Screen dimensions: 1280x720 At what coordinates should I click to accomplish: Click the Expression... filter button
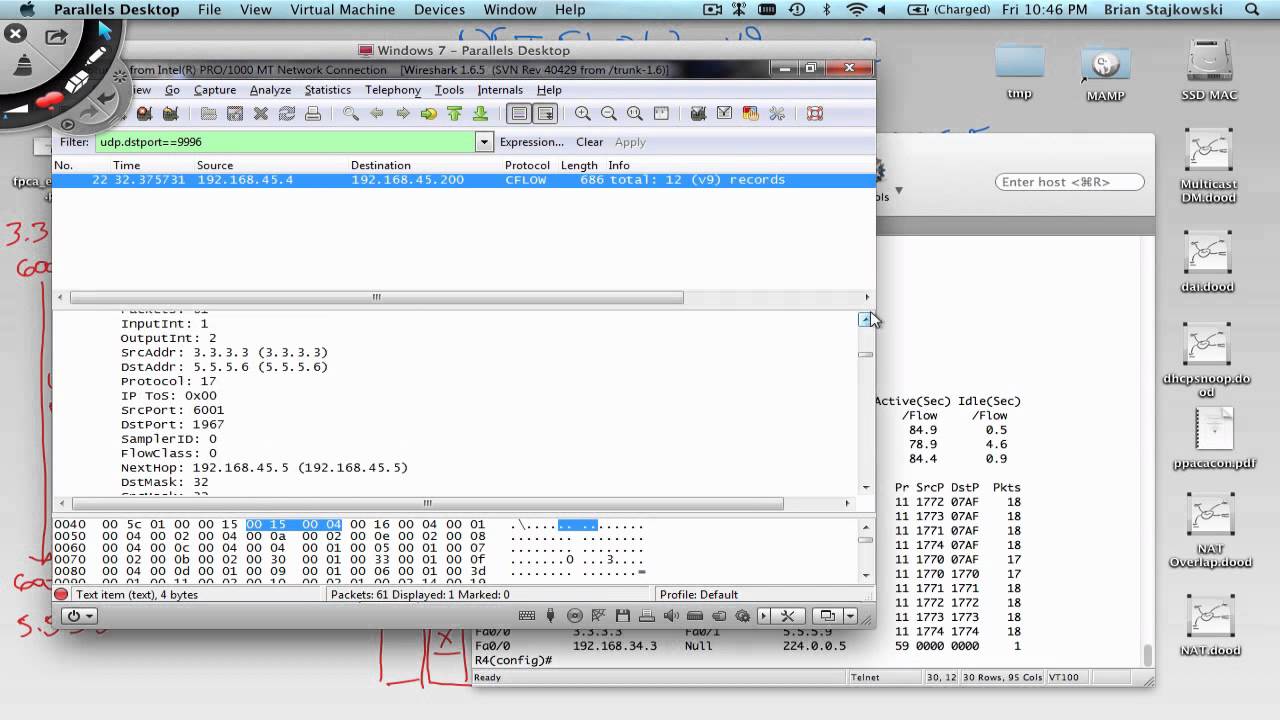[532, 142]
